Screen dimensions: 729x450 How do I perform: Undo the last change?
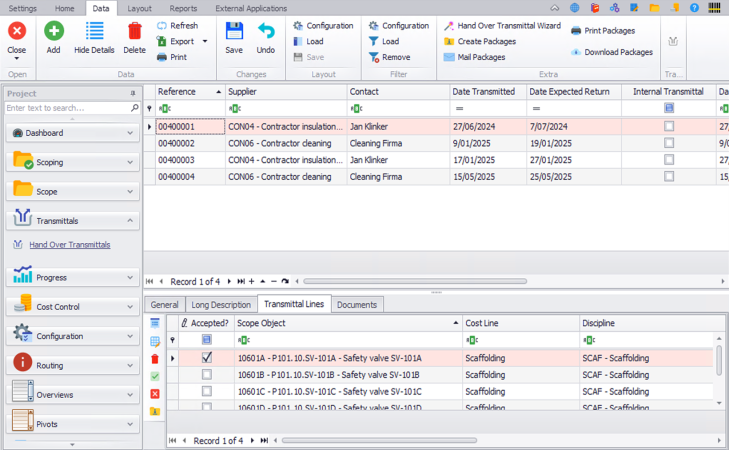pyautogui.click(x=265, y=37)
